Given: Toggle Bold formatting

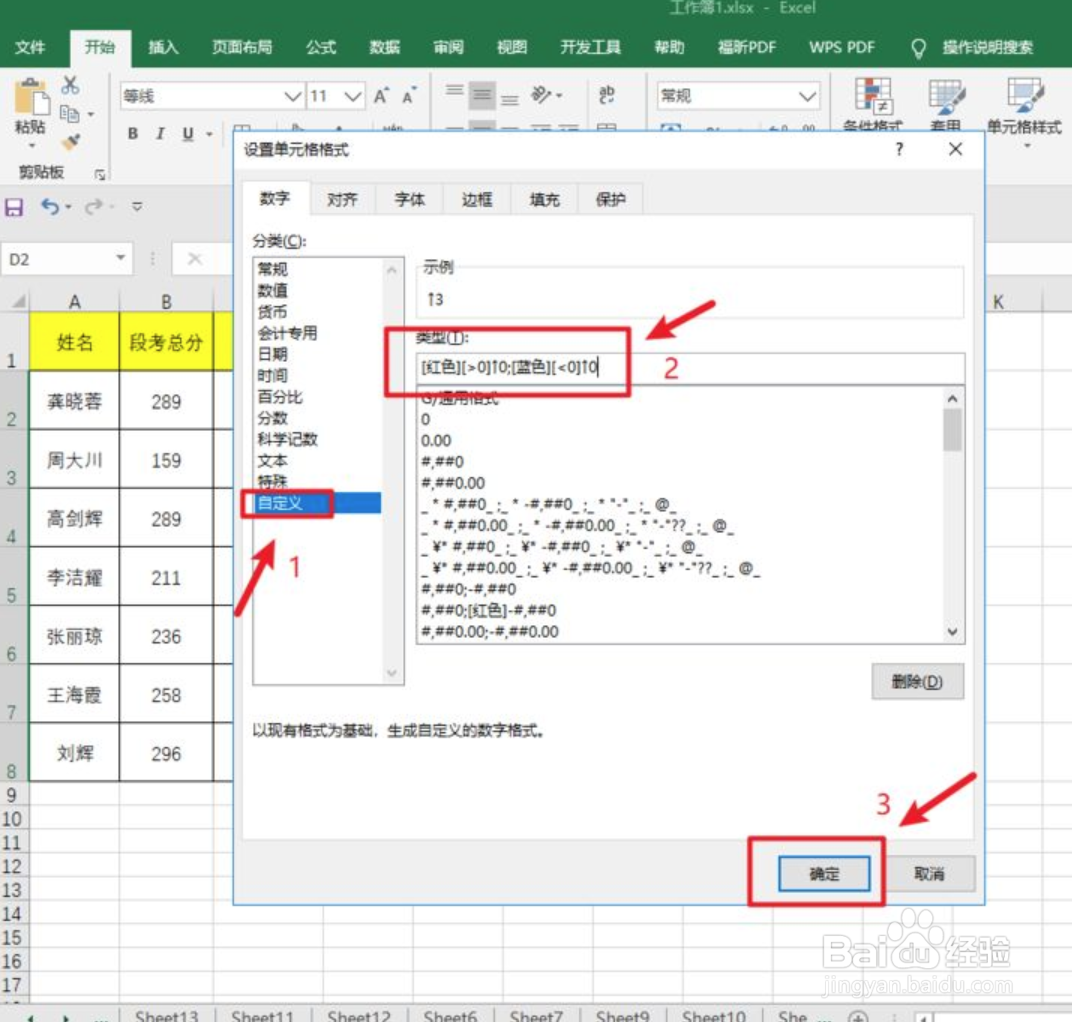Looking at the screenshot, I should (133, 133).
